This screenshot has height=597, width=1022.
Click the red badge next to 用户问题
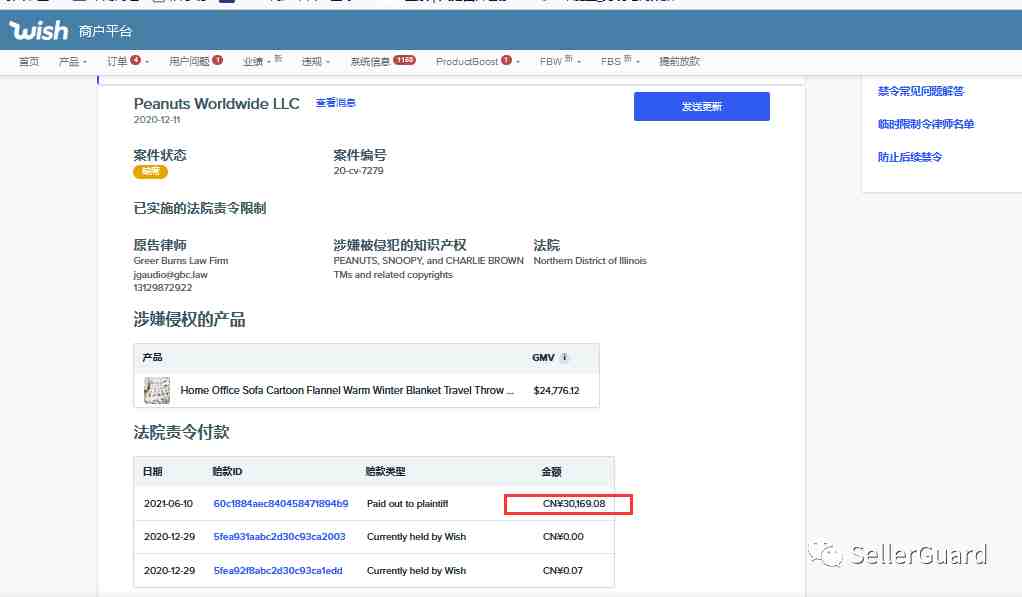(x=218, y=60)
